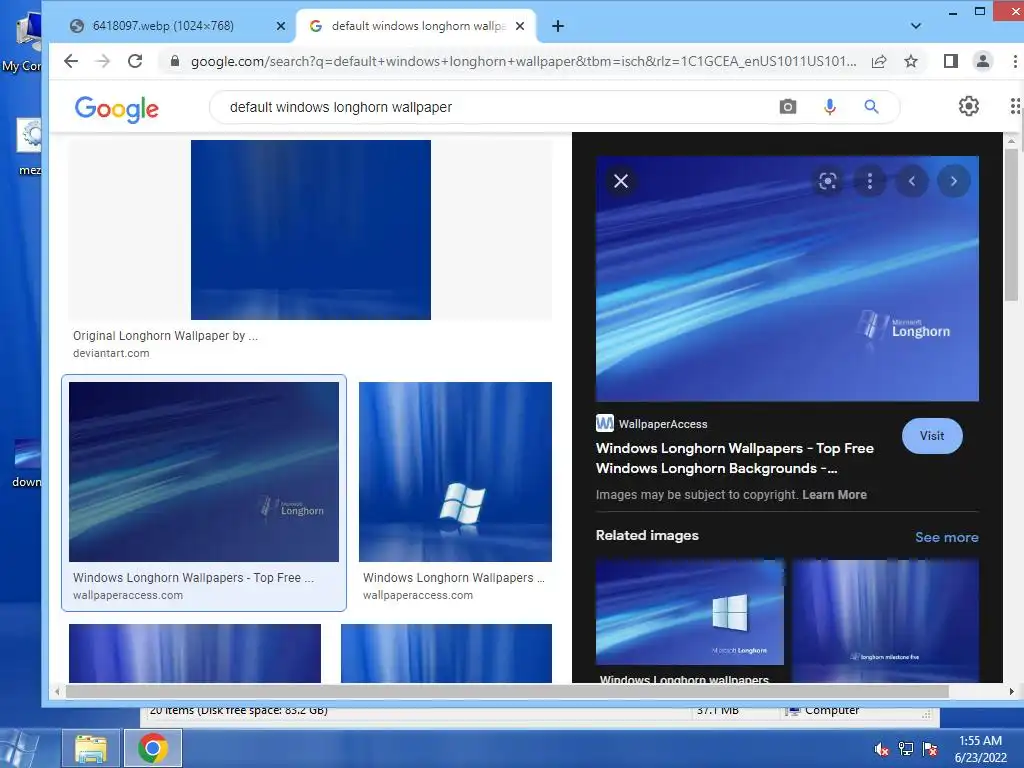Click the Google logo
The width and height of the screenshot is (1024, 768).
tap(116, 108)
